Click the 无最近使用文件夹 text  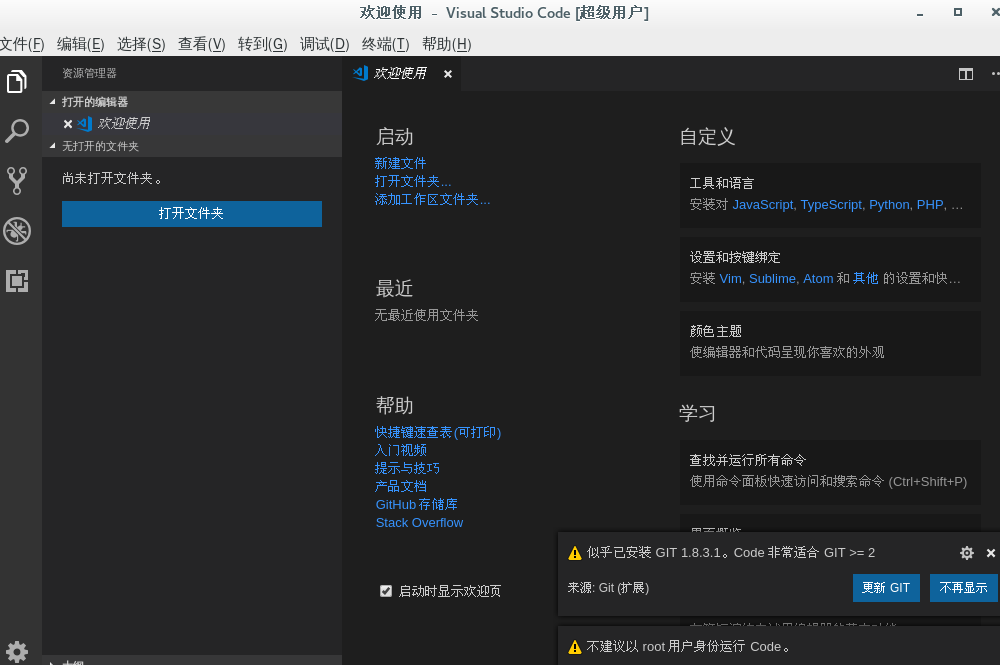click(x=427, y=315)
